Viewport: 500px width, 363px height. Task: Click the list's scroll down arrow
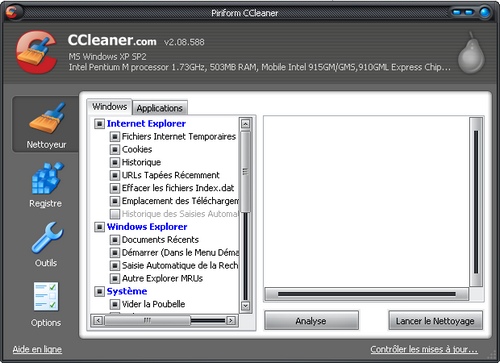click(x=246, y=306)
